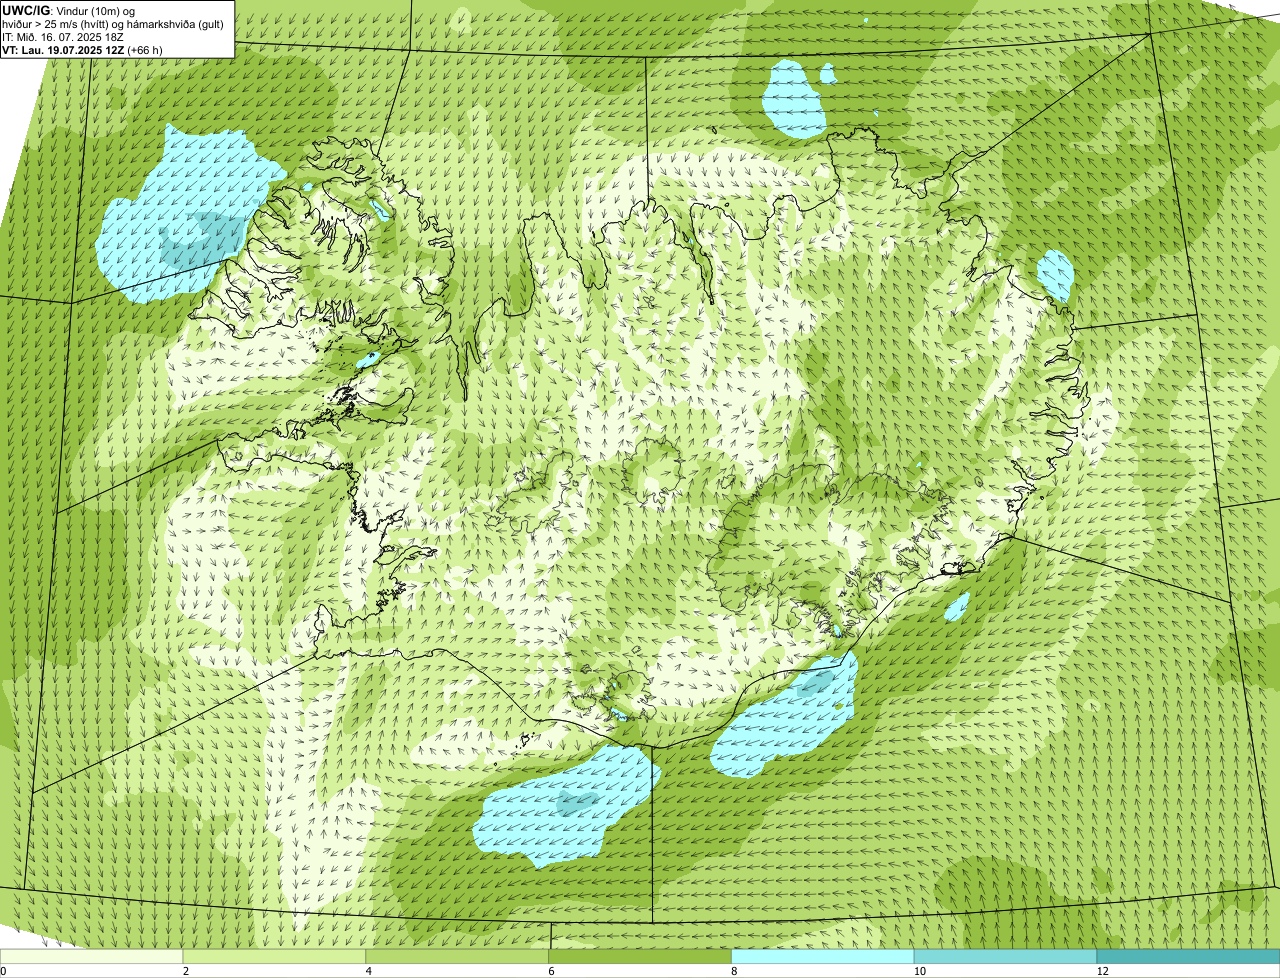Click the legend scale label "0"
The width and height of the screenshot is (1280, 978).
[x=3, y=971]
